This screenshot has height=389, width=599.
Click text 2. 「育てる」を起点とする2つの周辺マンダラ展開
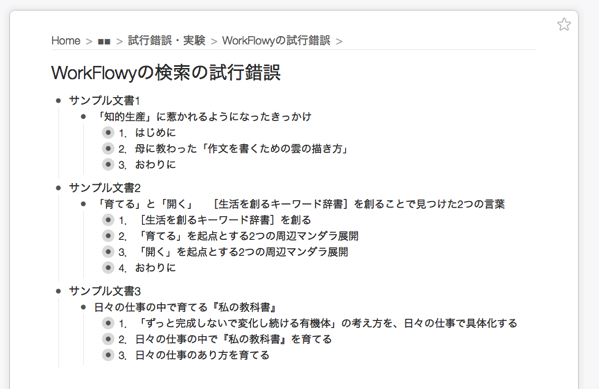[x=238, y=236]
